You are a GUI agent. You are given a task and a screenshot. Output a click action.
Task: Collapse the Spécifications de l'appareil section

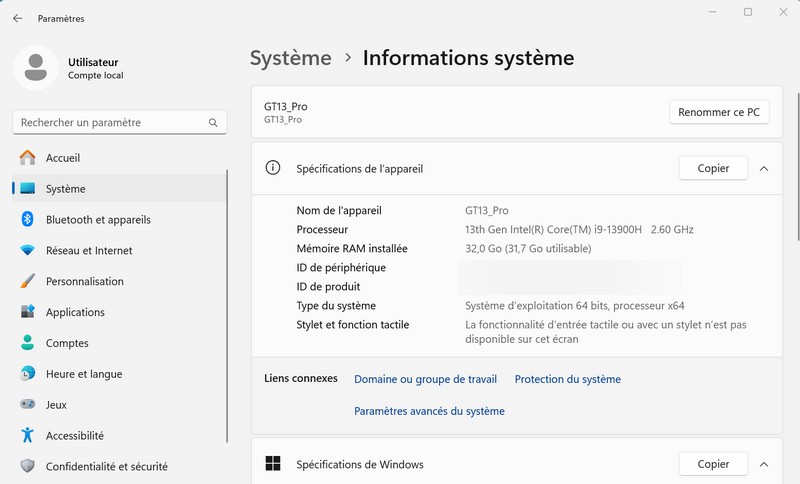764,169
